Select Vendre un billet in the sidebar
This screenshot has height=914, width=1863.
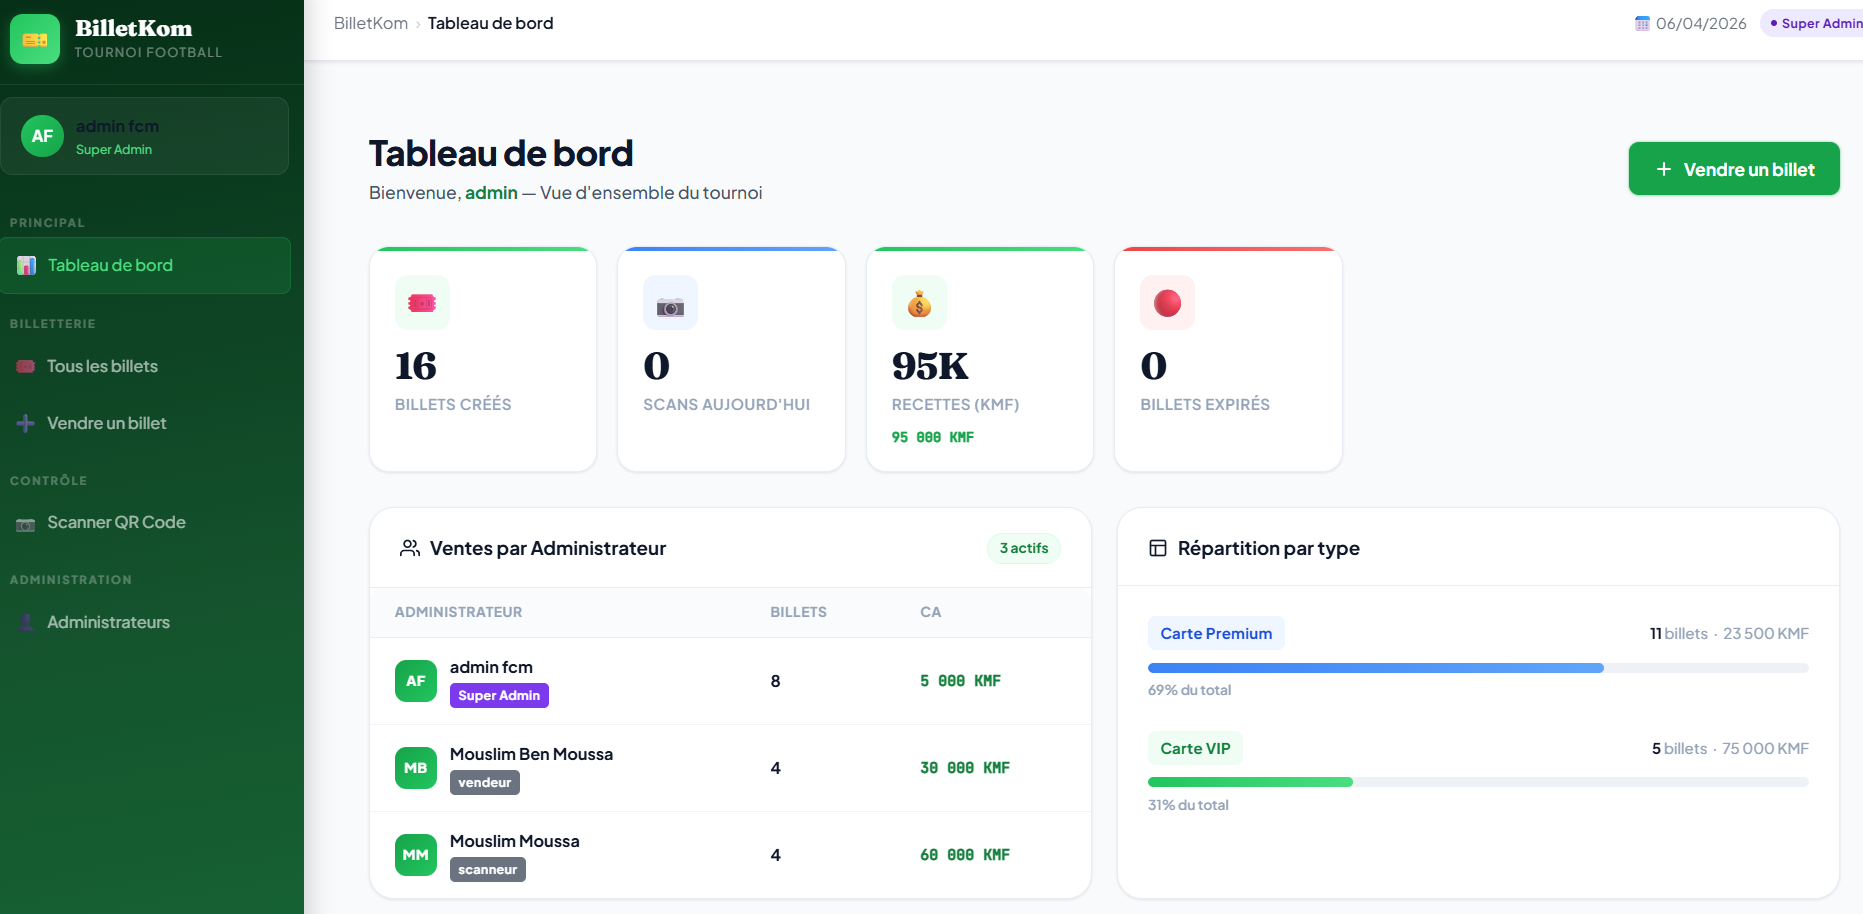click(x=146, y=423)
